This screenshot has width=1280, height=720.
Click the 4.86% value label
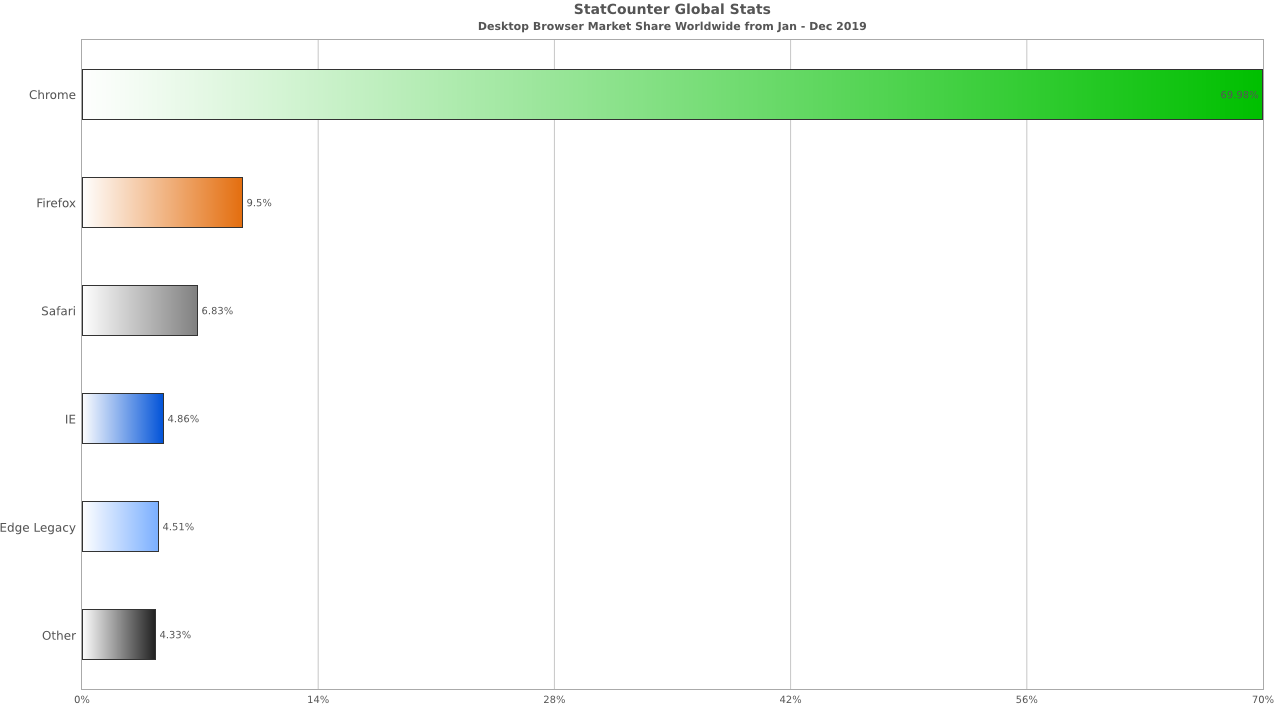(183, 419)
